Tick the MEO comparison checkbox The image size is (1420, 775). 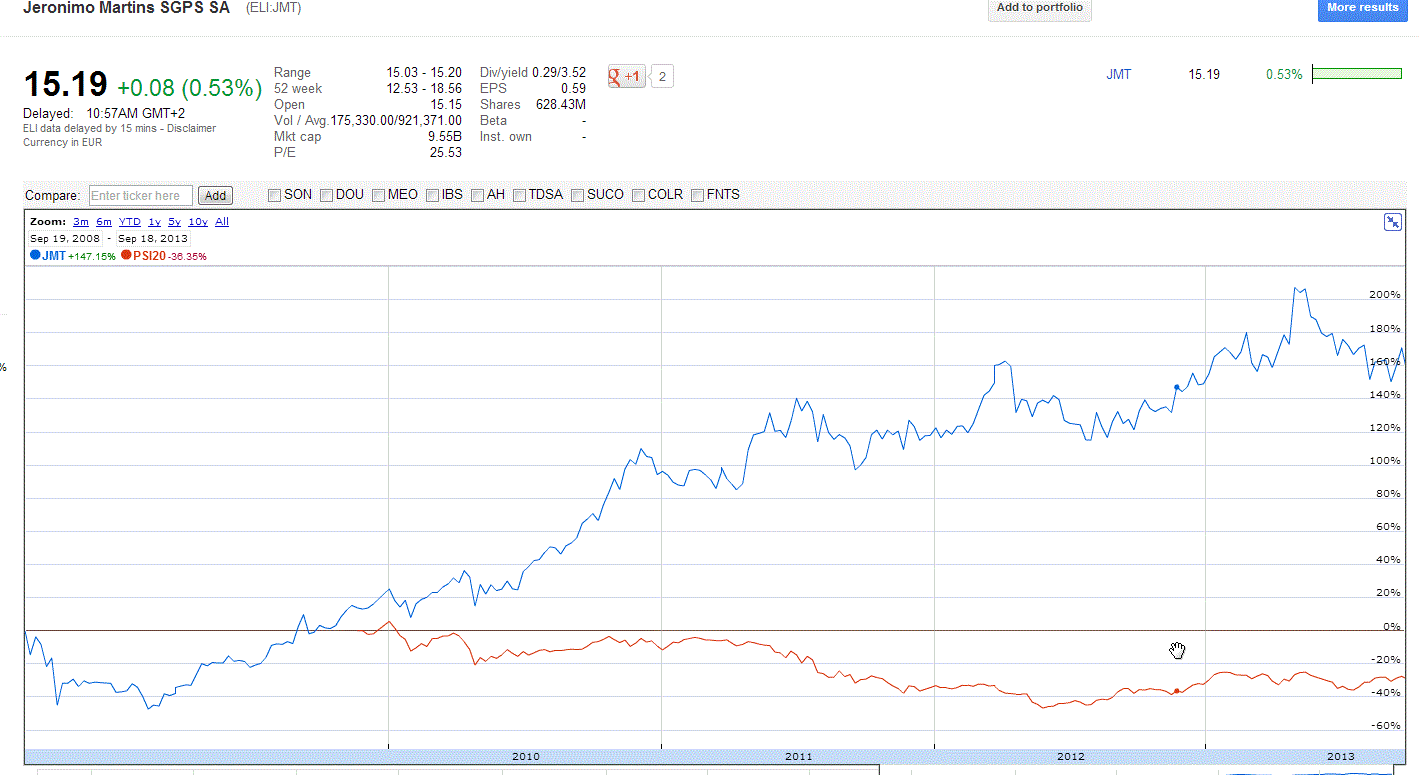[x=379, y=195]
